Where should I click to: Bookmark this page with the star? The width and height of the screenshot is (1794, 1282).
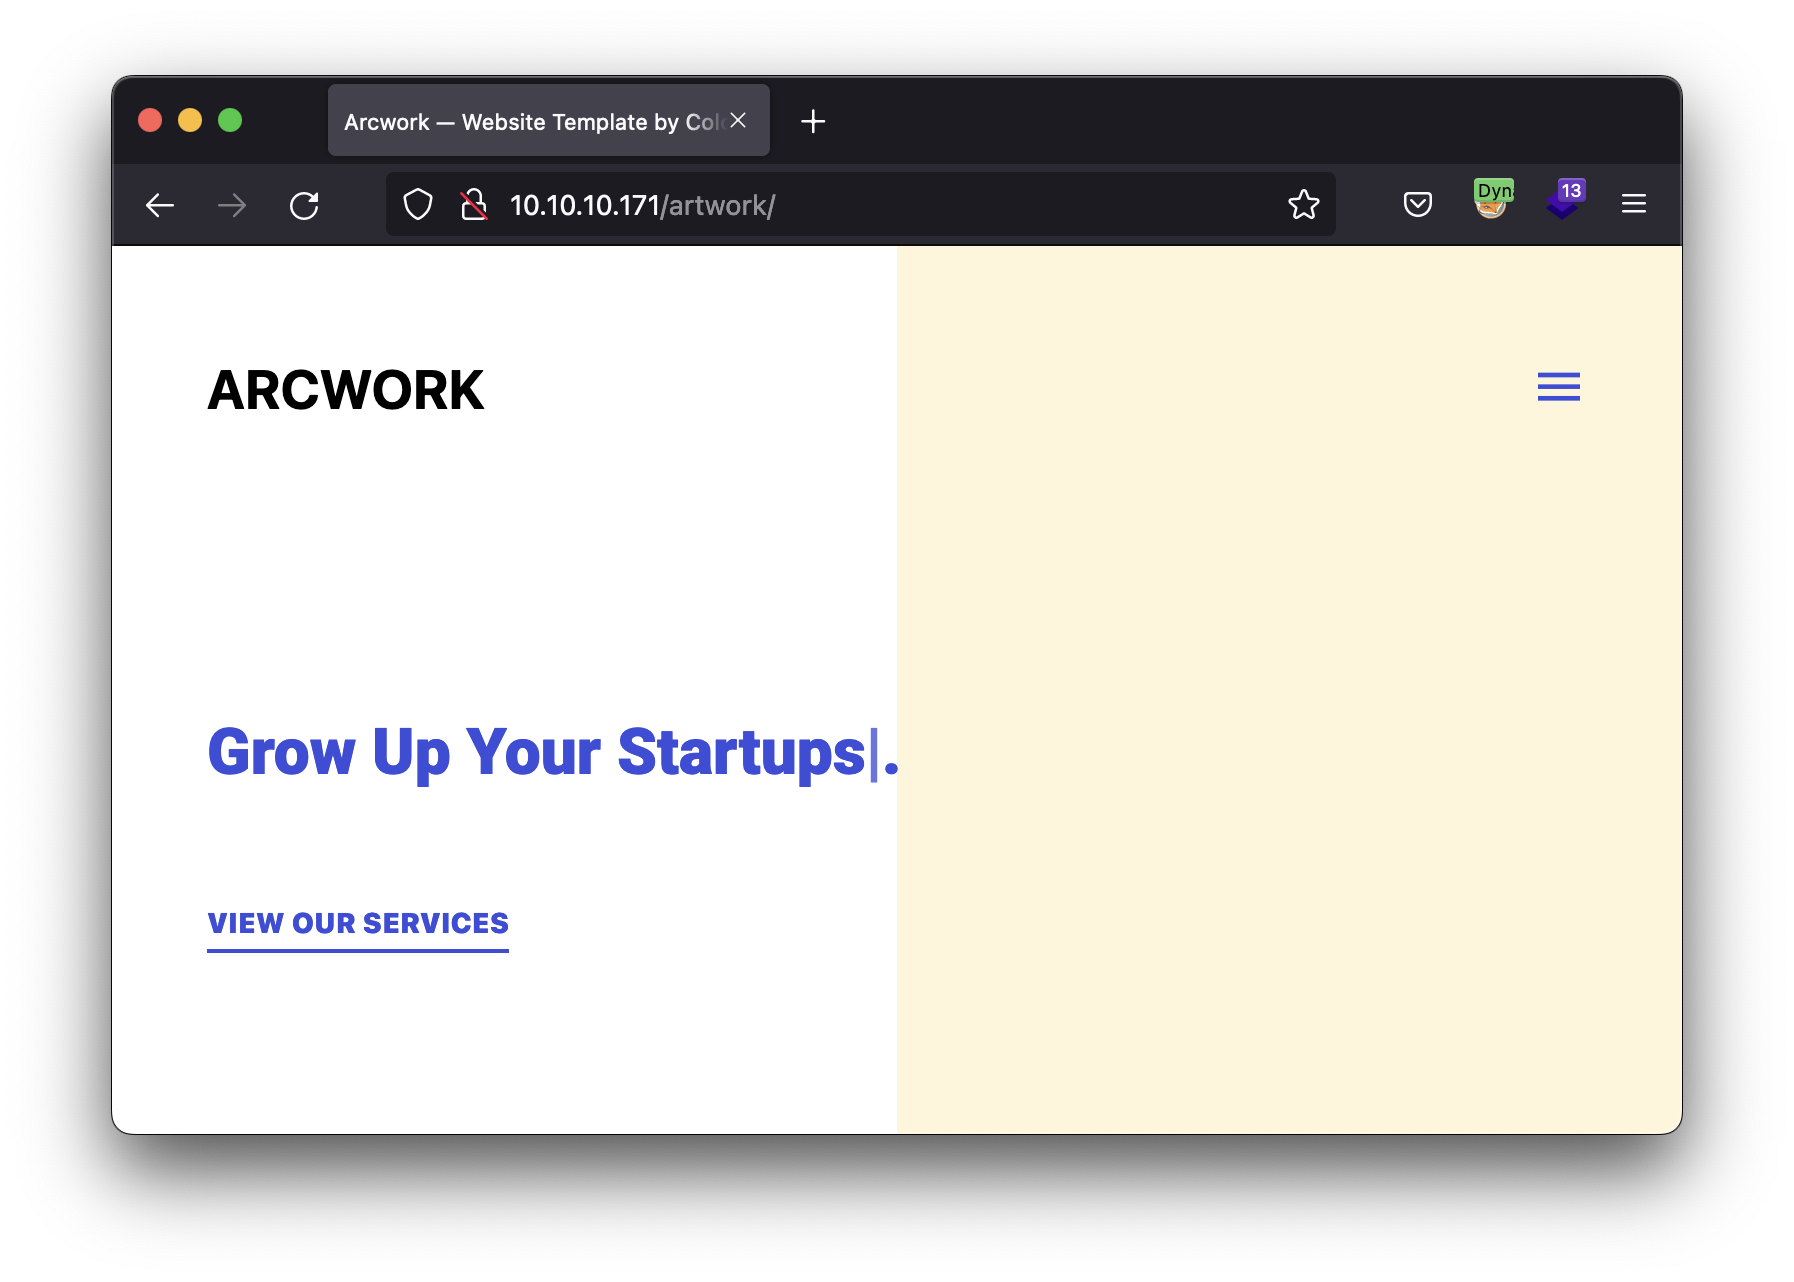tap(1304, 205)
